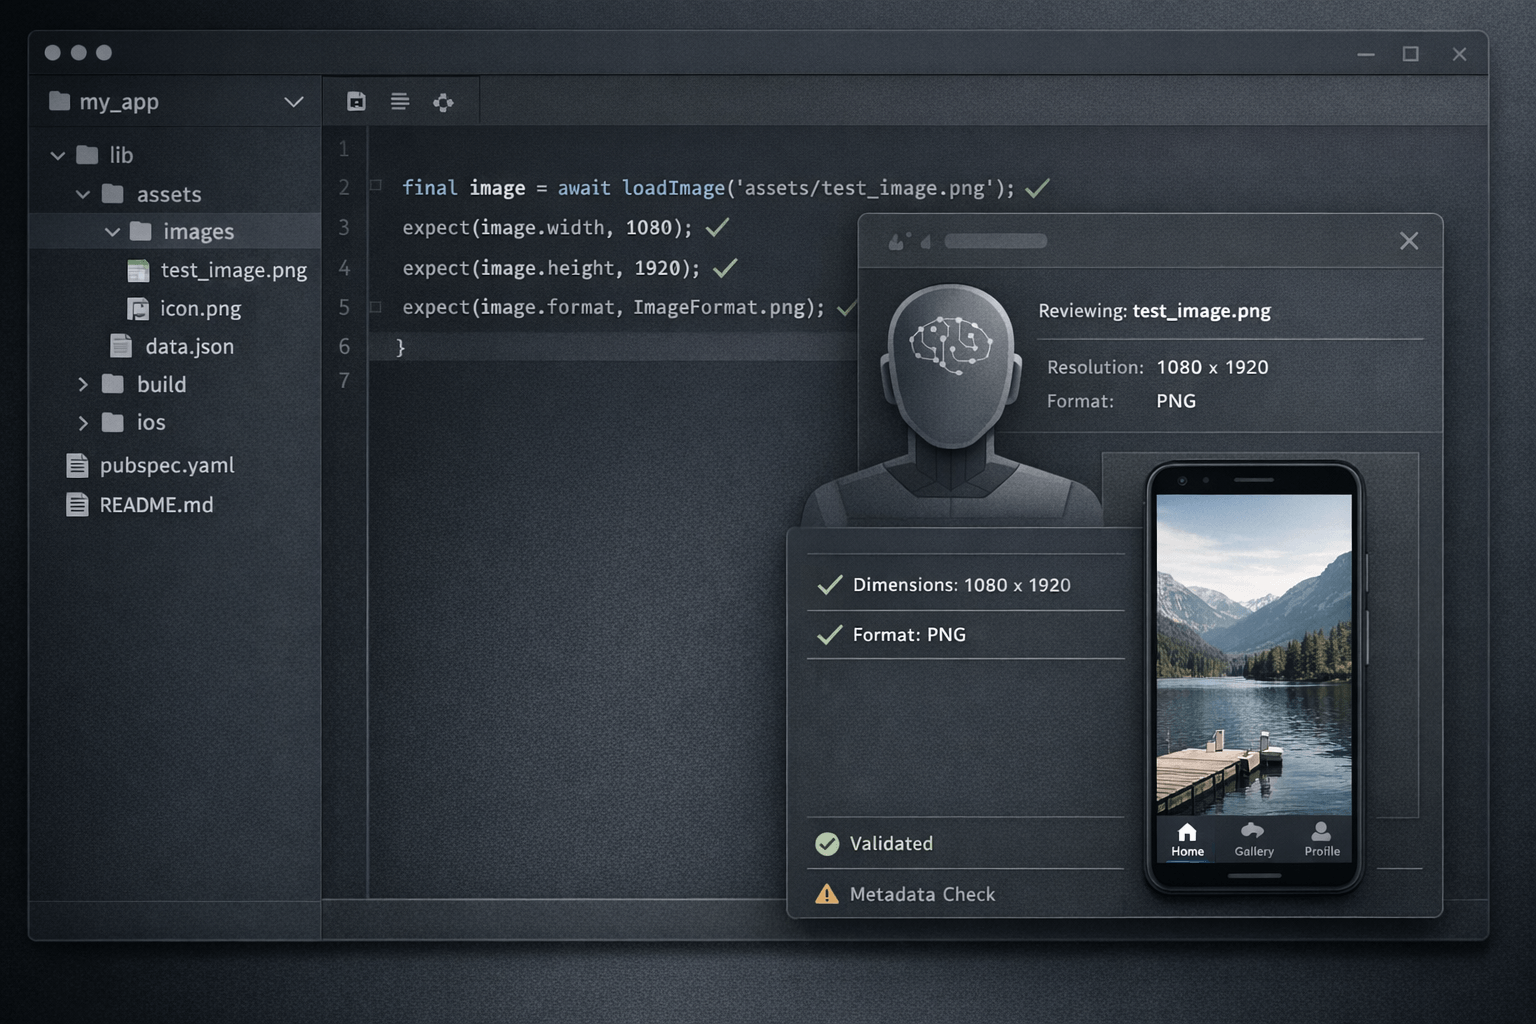Open the my_app project dropdown
This screenshot has width=1536, height=1024.
[x=293, y=101]
